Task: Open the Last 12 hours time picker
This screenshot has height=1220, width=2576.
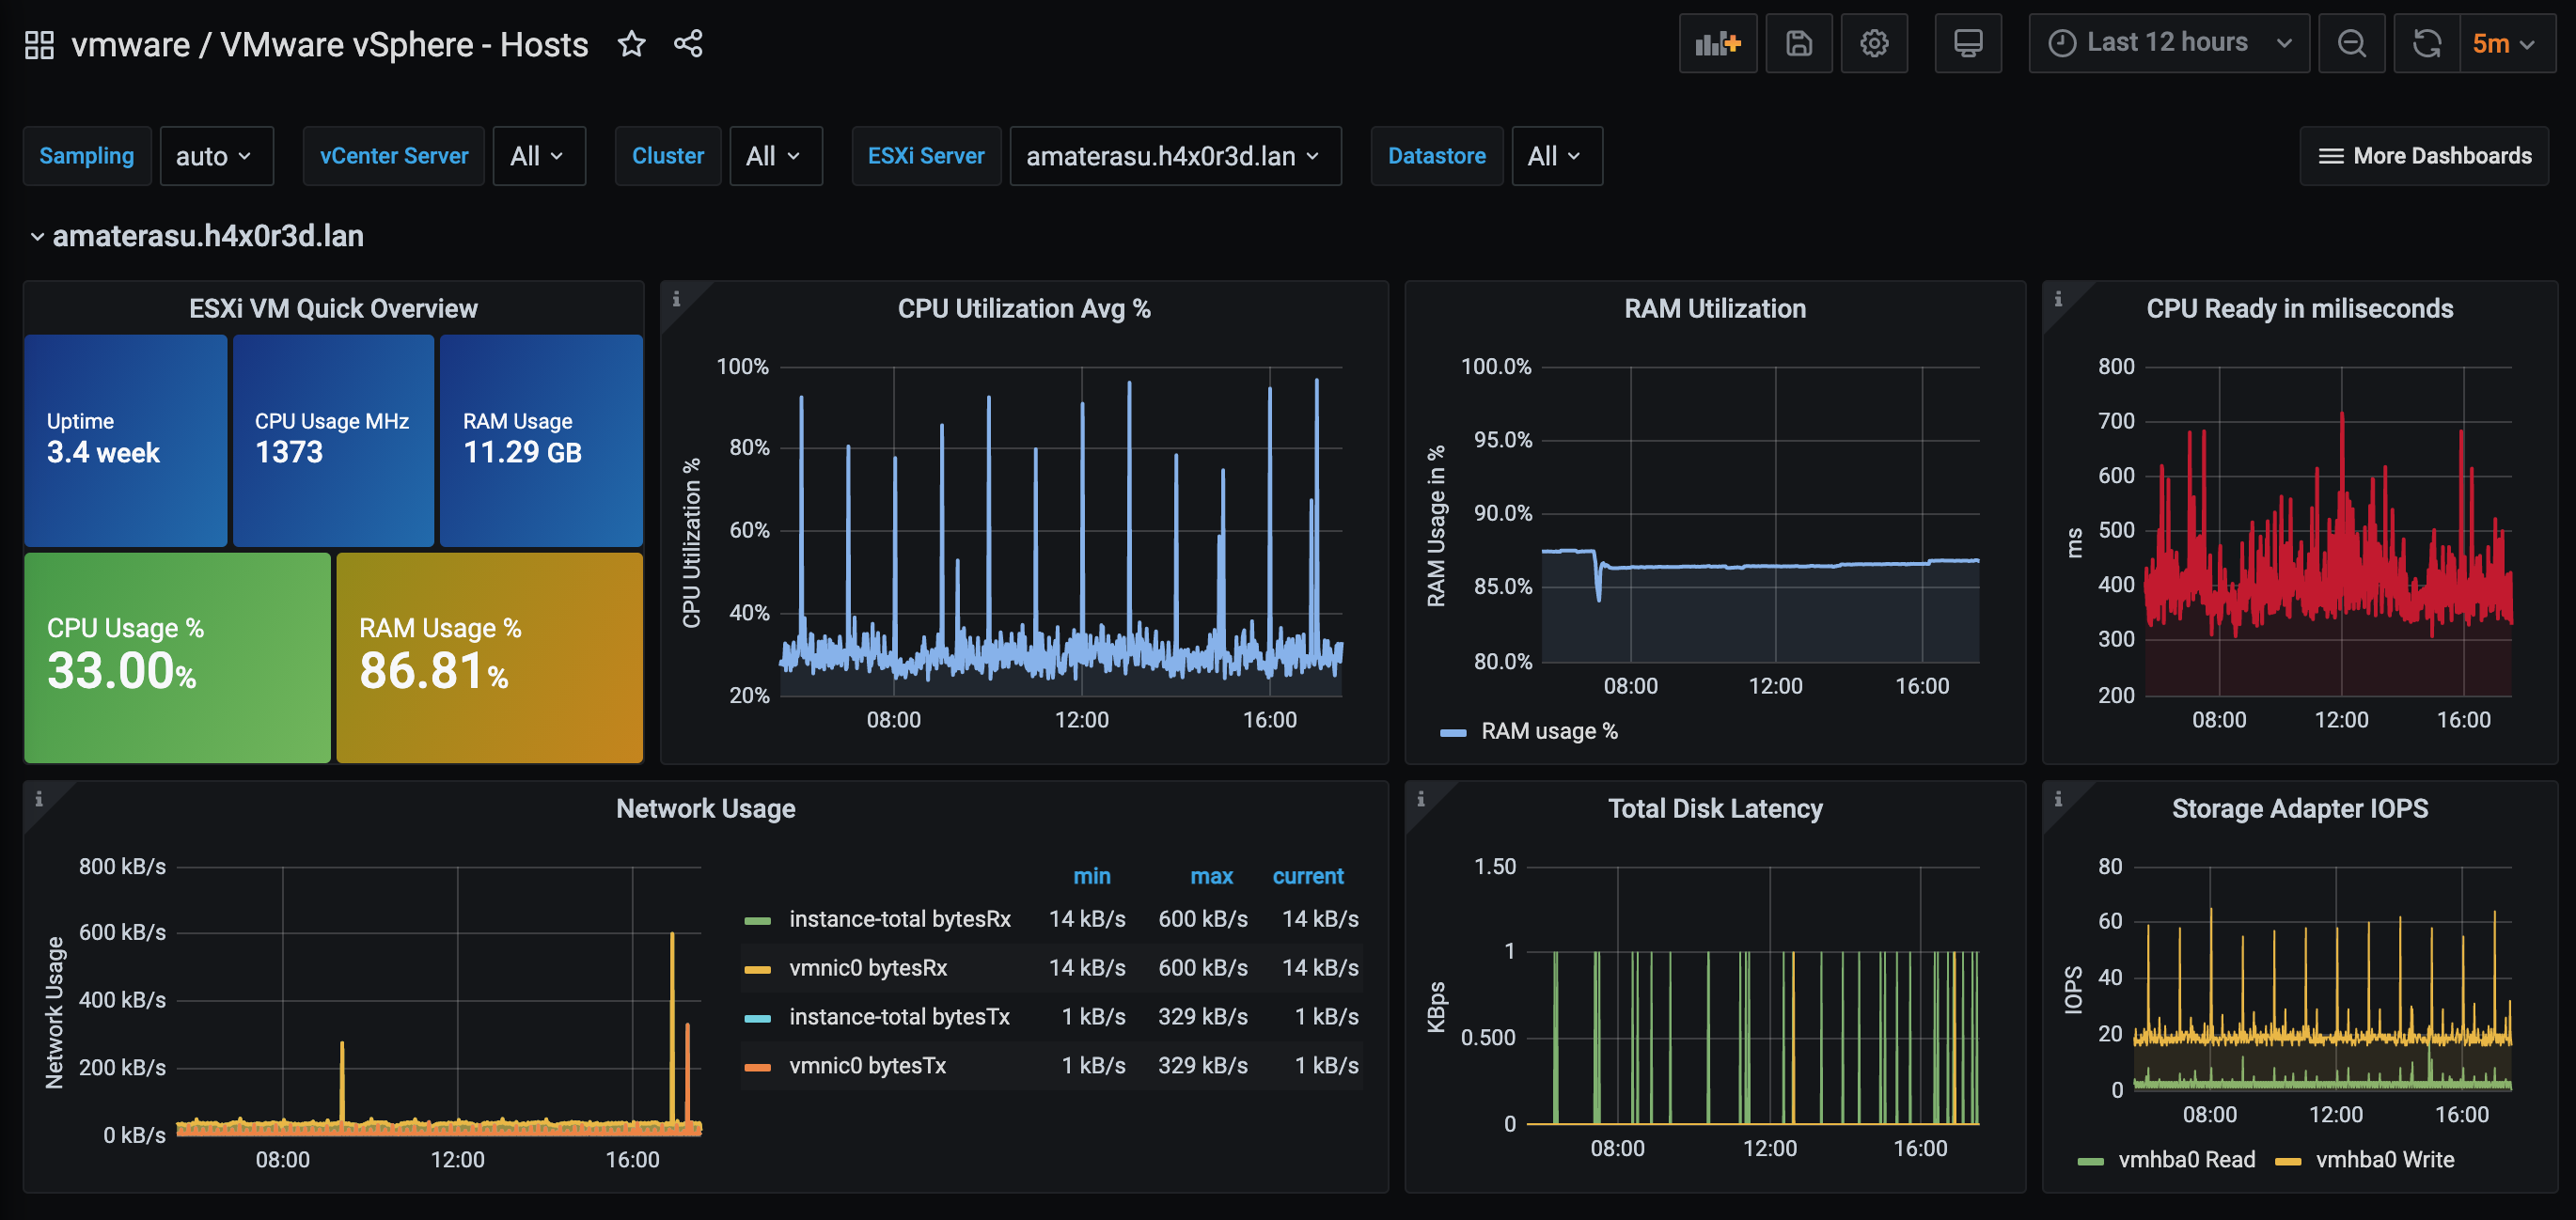Action: [x=2169, y=44]
